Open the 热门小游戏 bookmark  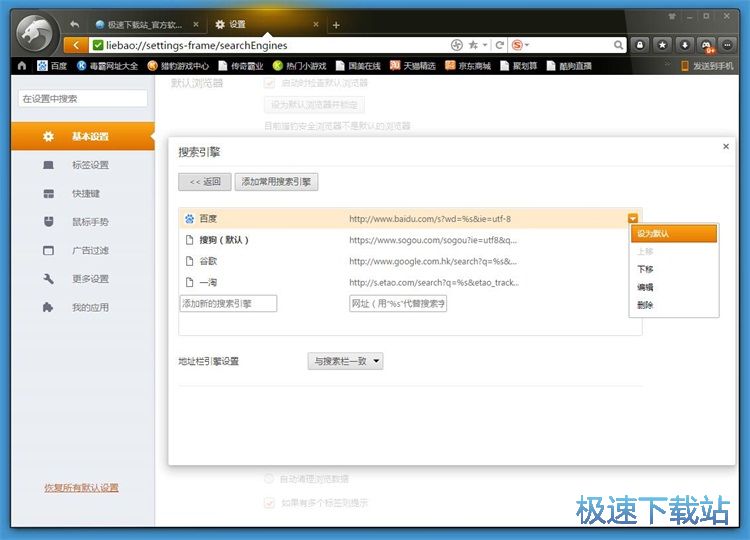tap(299, 66)
